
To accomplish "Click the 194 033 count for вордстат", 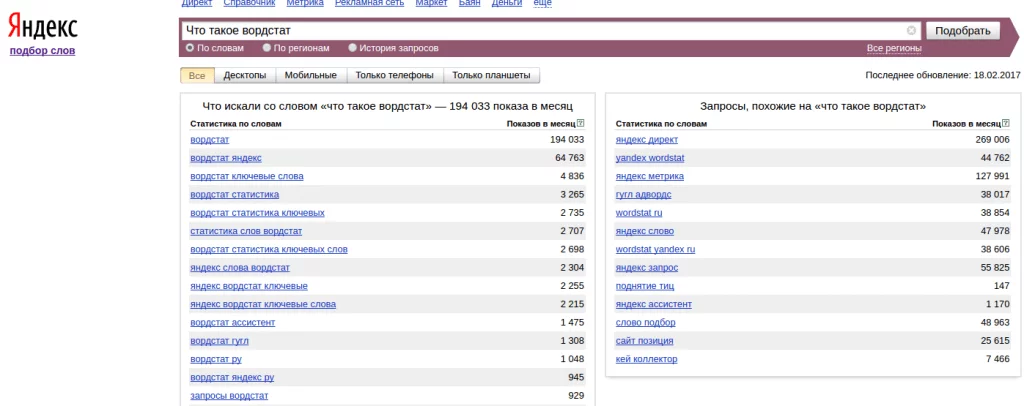I will click(x=567, y=140).
